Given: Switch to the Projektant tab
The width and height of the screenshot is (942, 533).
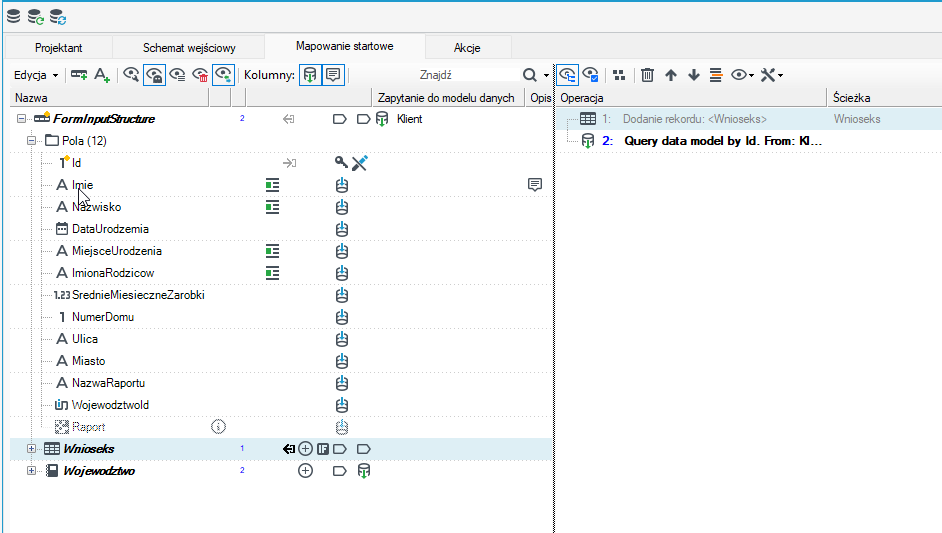Looking at the screenshot, I should [x=58, y=47].
